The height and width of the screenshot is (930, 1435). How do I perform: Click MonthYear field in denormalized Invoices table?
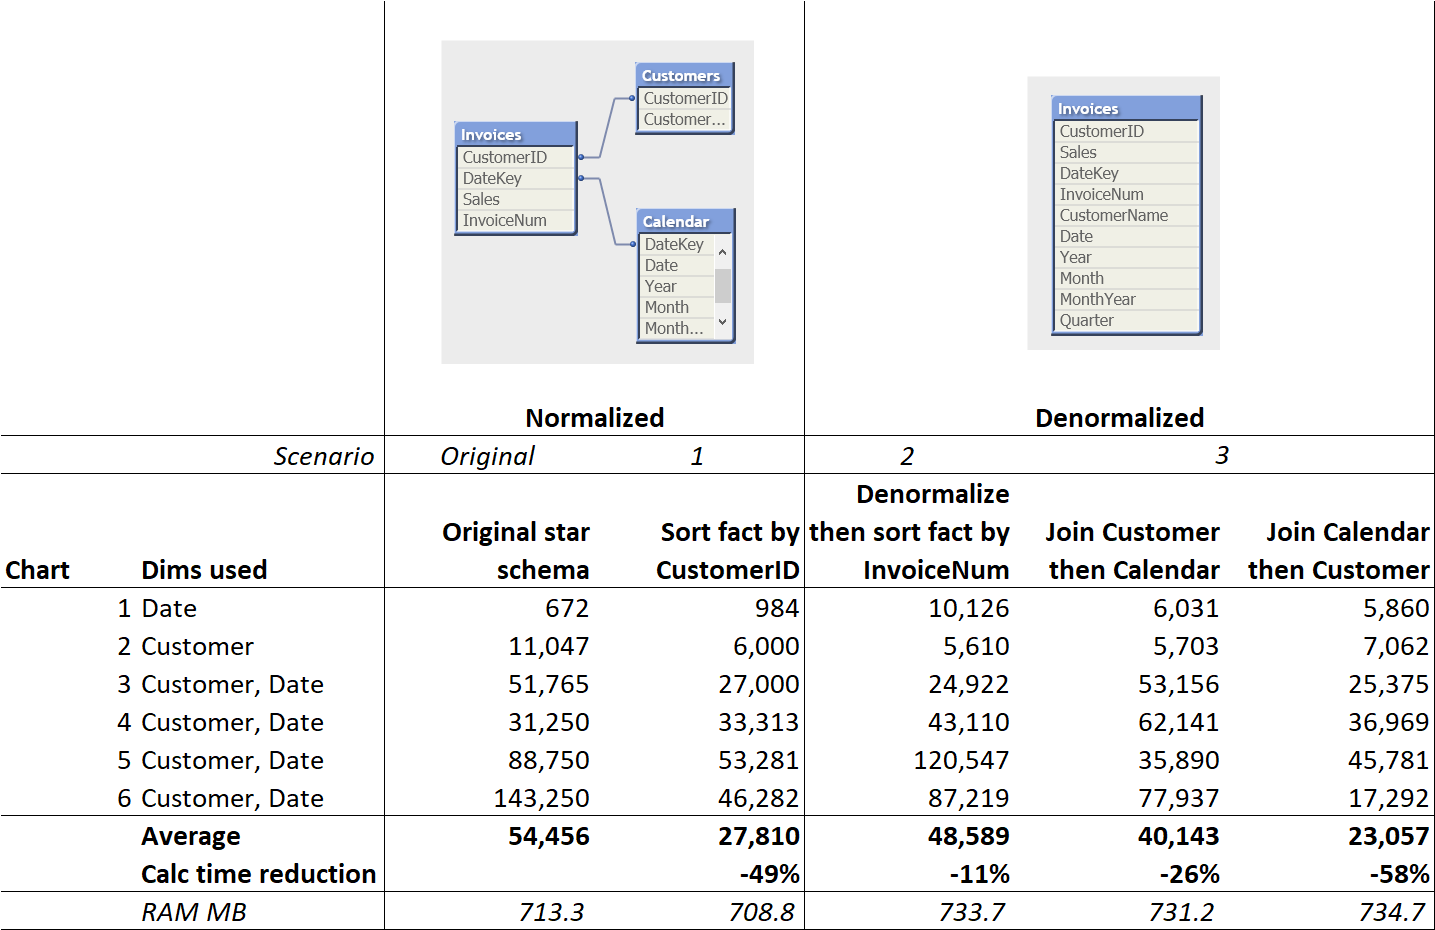[1127, 299]
